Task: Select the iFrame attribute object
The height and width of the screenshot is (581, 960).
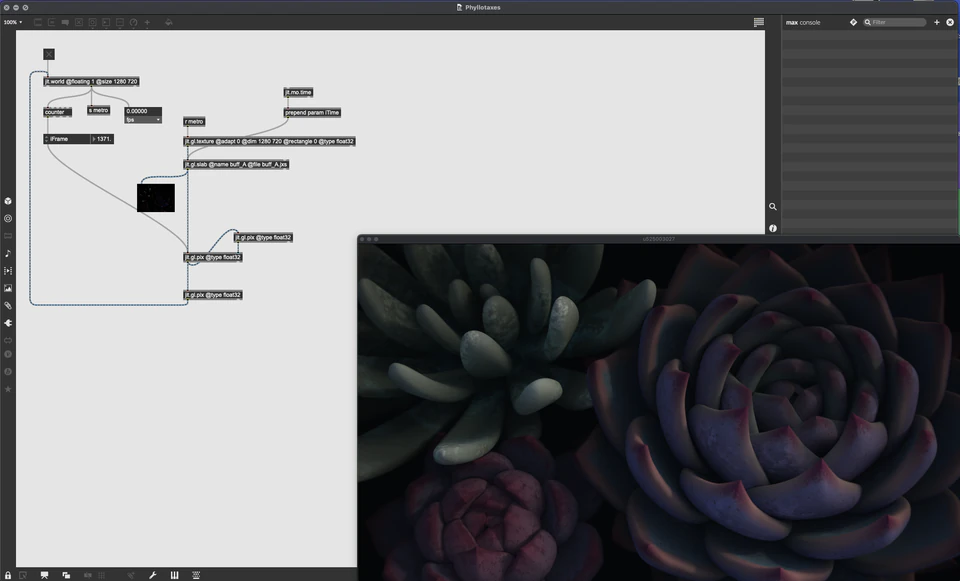Action: tap(67, 139)
